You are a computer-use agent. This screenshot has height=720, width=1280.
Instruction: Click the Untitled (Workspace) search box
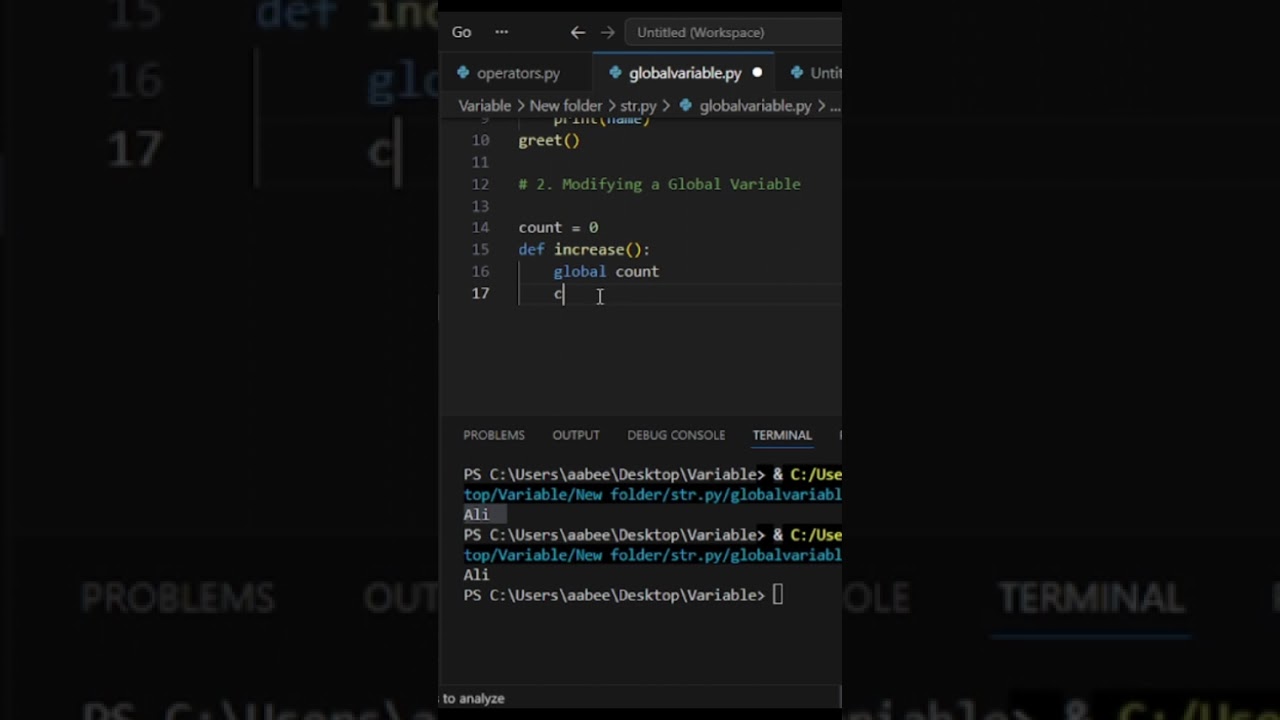coord(733,32)
